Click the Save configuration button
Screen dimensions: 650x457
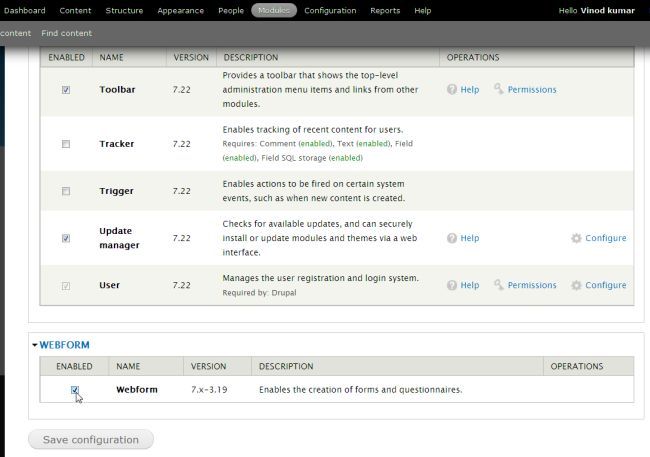91,440
